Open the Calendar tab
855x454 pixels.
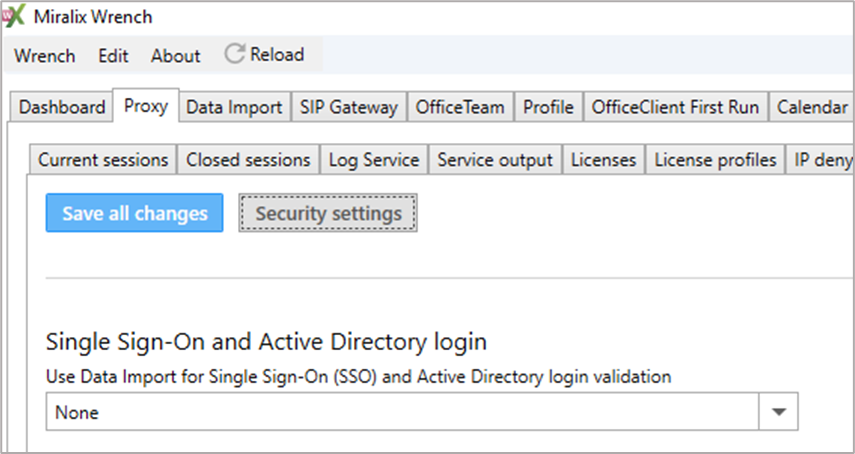(x=812, y=107)
